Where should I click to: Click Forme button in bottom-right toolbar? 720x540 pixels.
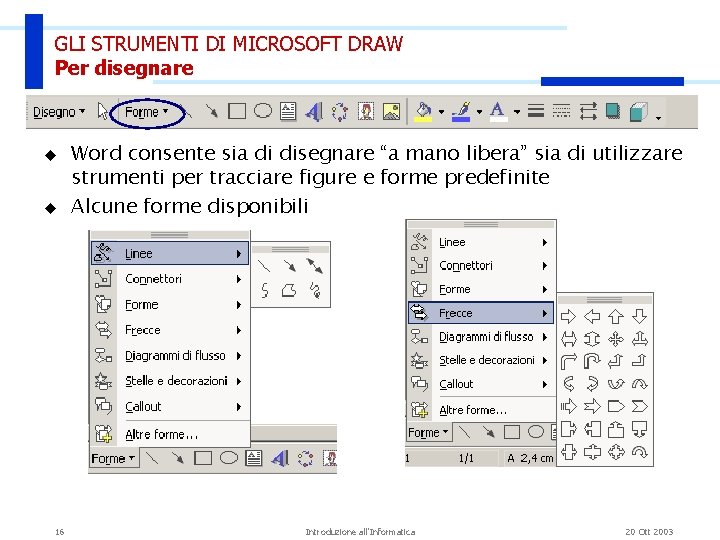click(x=428, y=433)
